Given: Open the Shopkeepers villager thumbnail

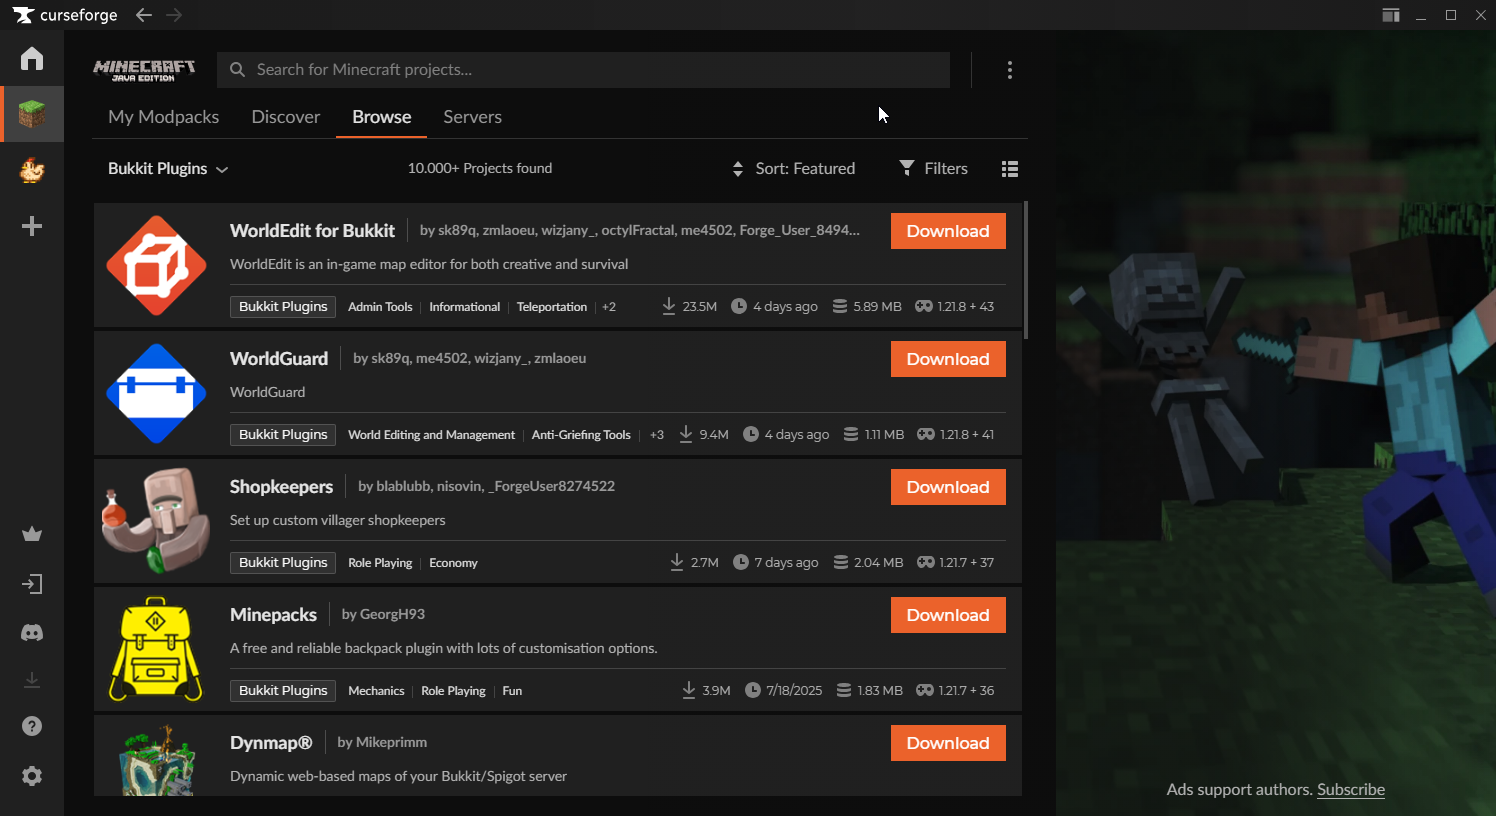Looking at the screenshot, I should point(156,521).
